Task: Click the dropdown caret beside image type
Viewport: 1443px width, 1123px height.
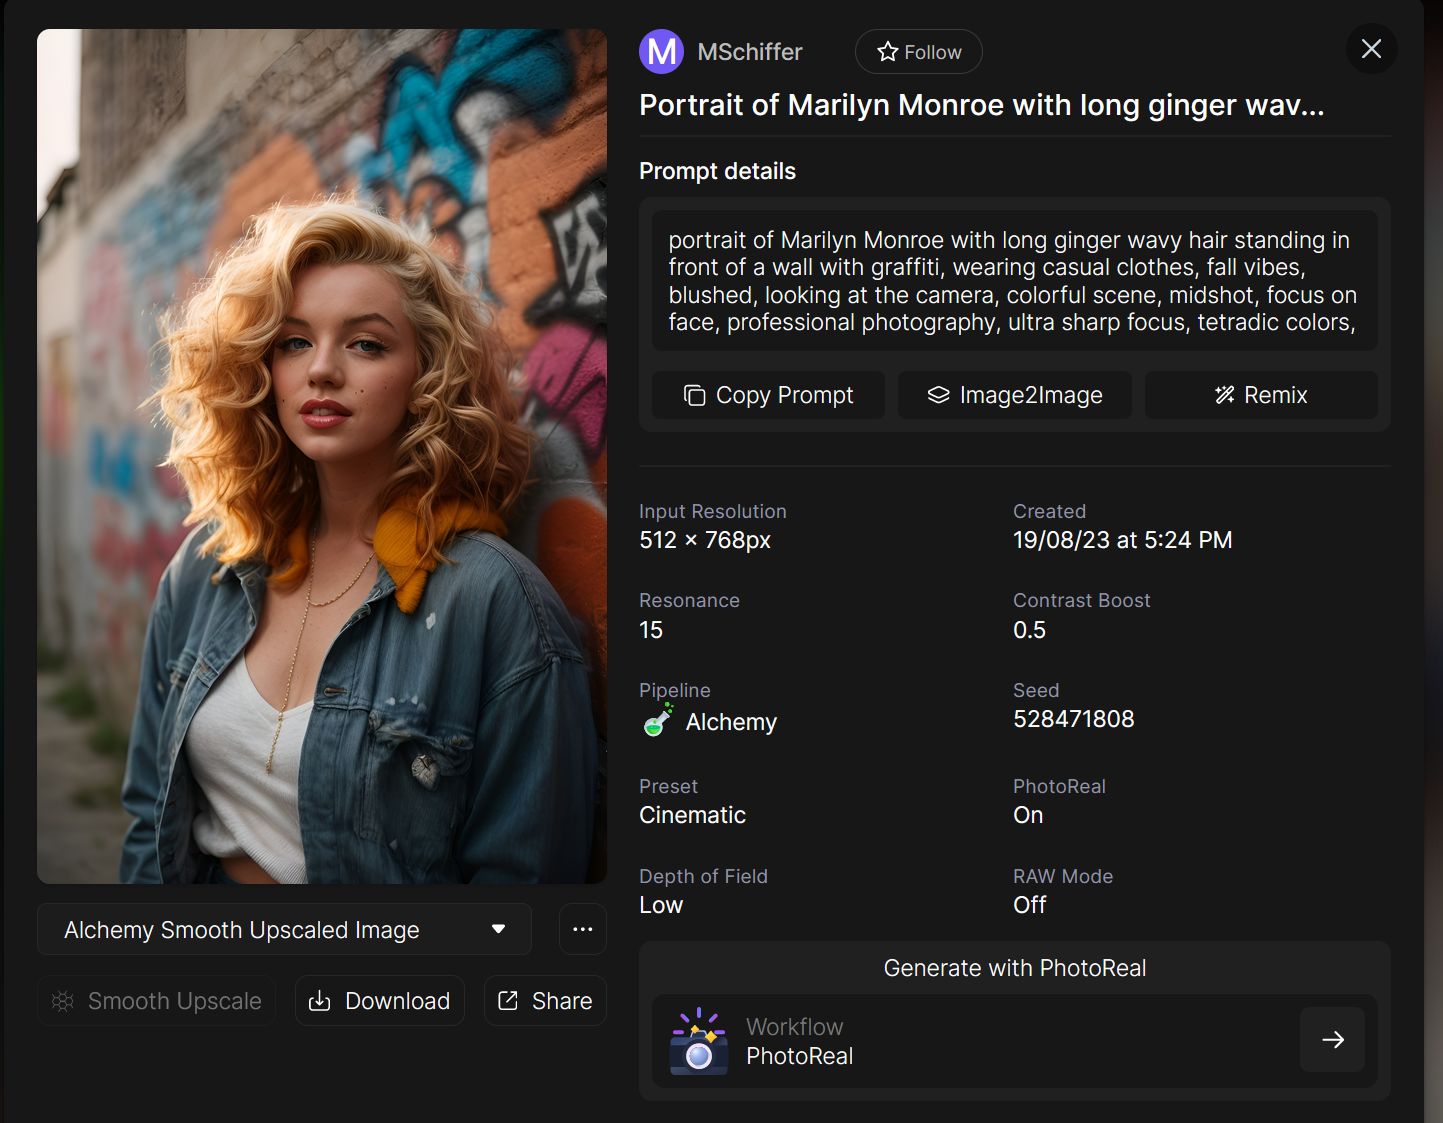Action: click(x=498, y=929)
